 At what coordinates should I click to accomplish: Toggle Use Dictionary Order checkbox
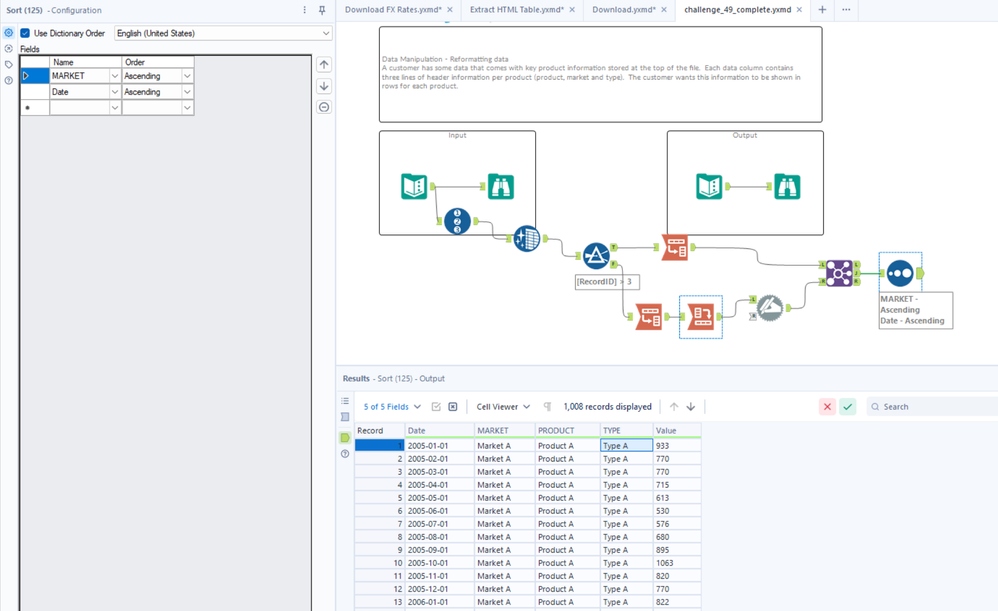tap(26, 33)
